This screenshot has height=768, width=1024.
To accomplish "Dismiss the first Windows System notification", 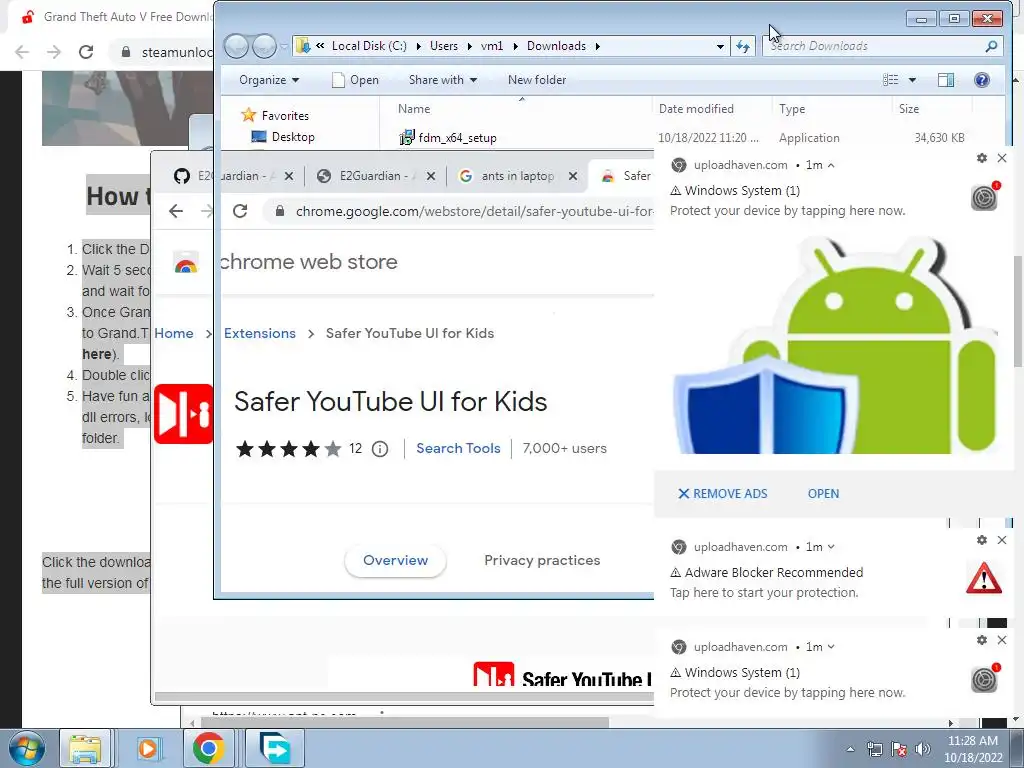I will tap(1002, 158).
